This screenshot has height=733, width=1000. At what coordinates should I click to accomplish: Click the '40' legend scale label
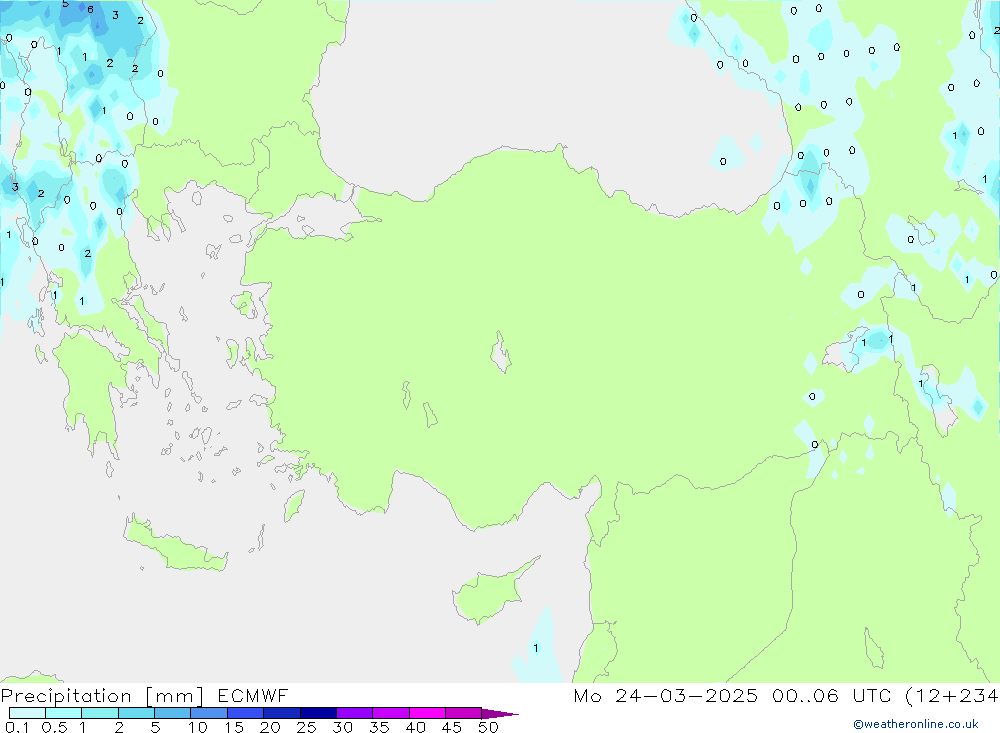pos(416,727)
